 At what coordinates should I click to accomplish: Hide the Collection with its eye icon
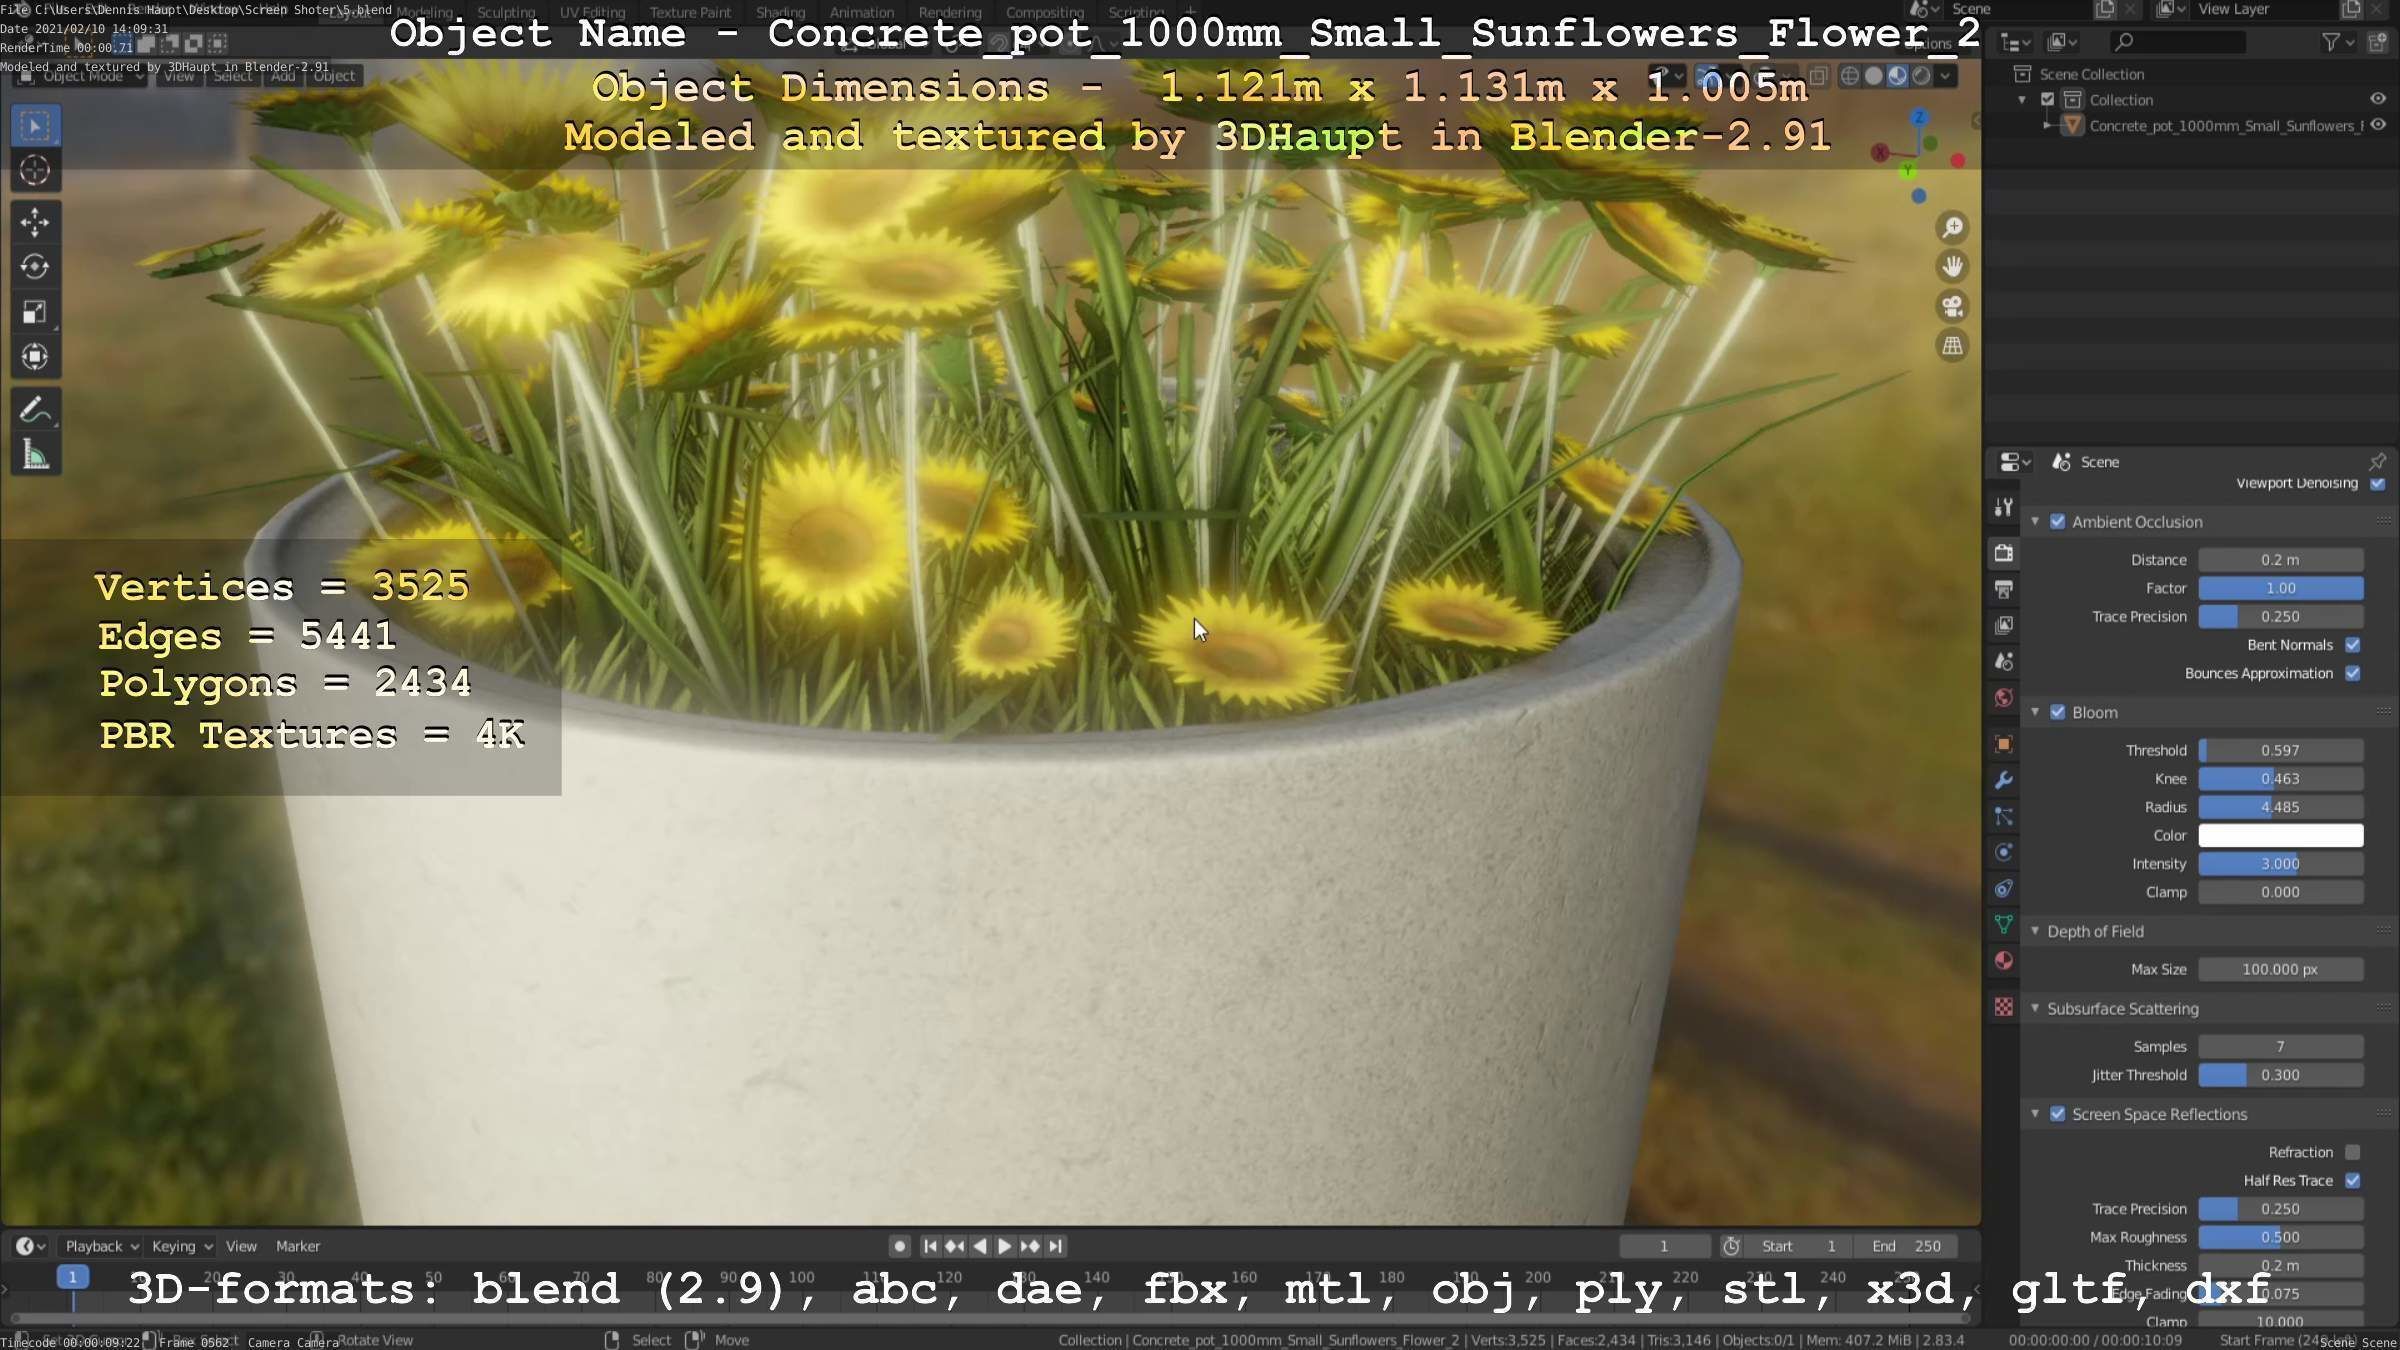click(2378, 99)
